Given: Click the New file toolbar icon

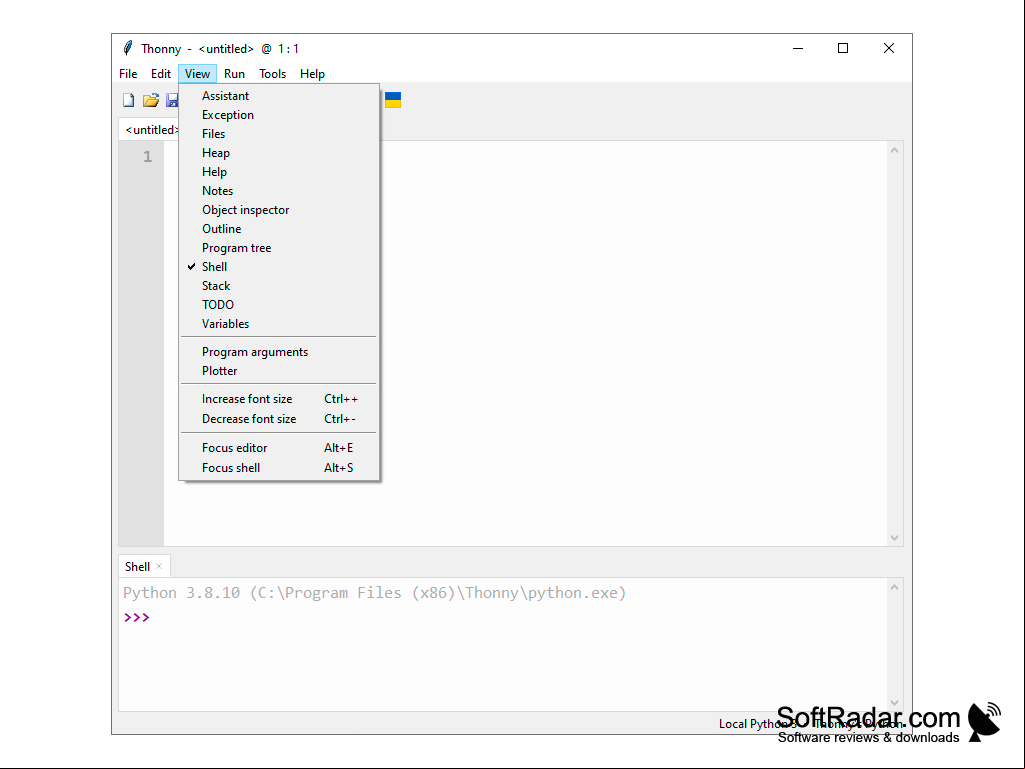Looking at the screenshot, I should click(129, 100).
